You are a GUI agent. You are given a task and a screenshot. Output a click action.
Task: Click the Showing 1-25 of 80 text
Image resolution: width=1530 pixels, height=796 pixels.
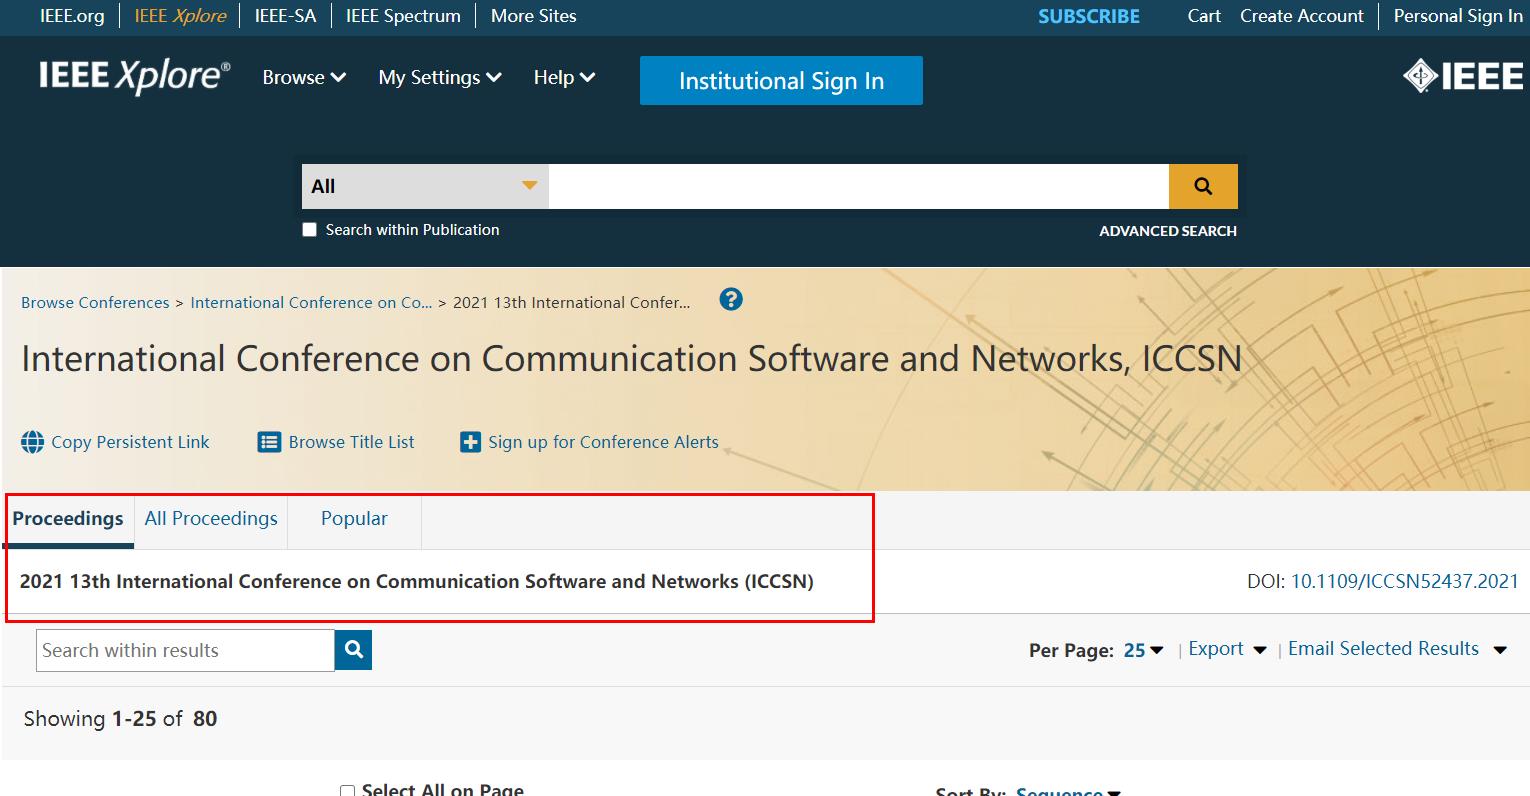click(120, 719)
